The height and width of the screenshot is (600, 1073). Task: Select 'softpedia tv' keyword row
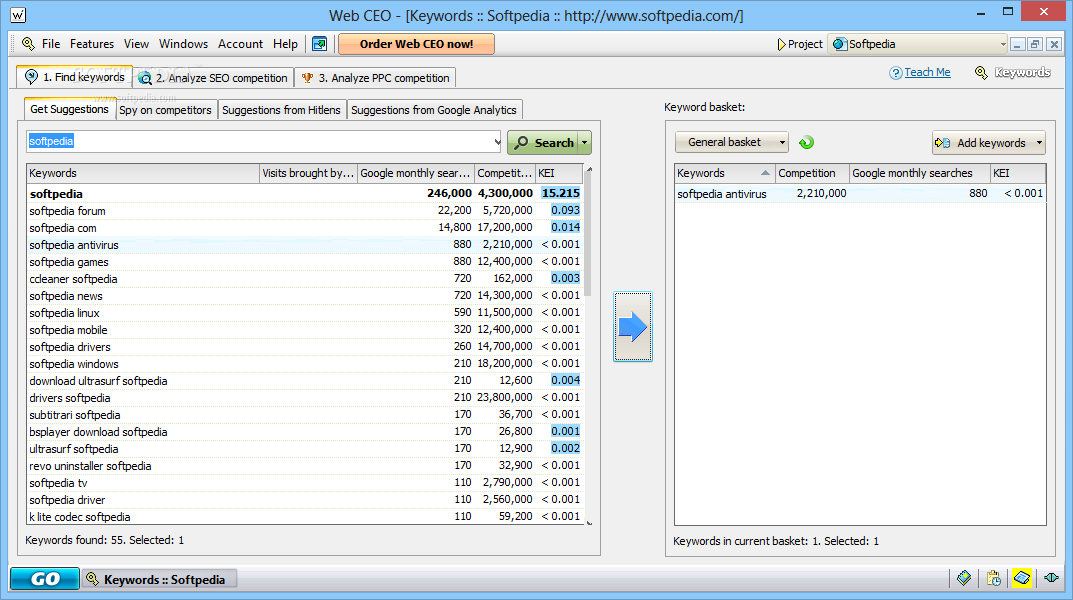[305, 483]
